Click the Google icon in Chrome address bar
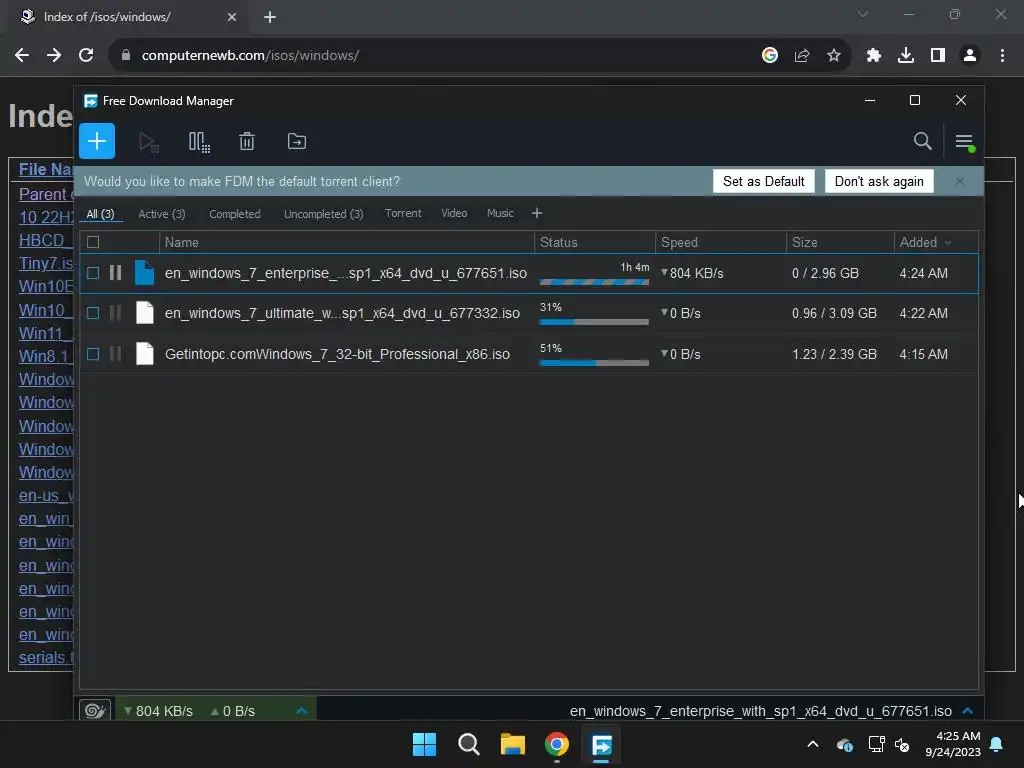Screen dimensions: 1024x768 [x=770, y=56]
